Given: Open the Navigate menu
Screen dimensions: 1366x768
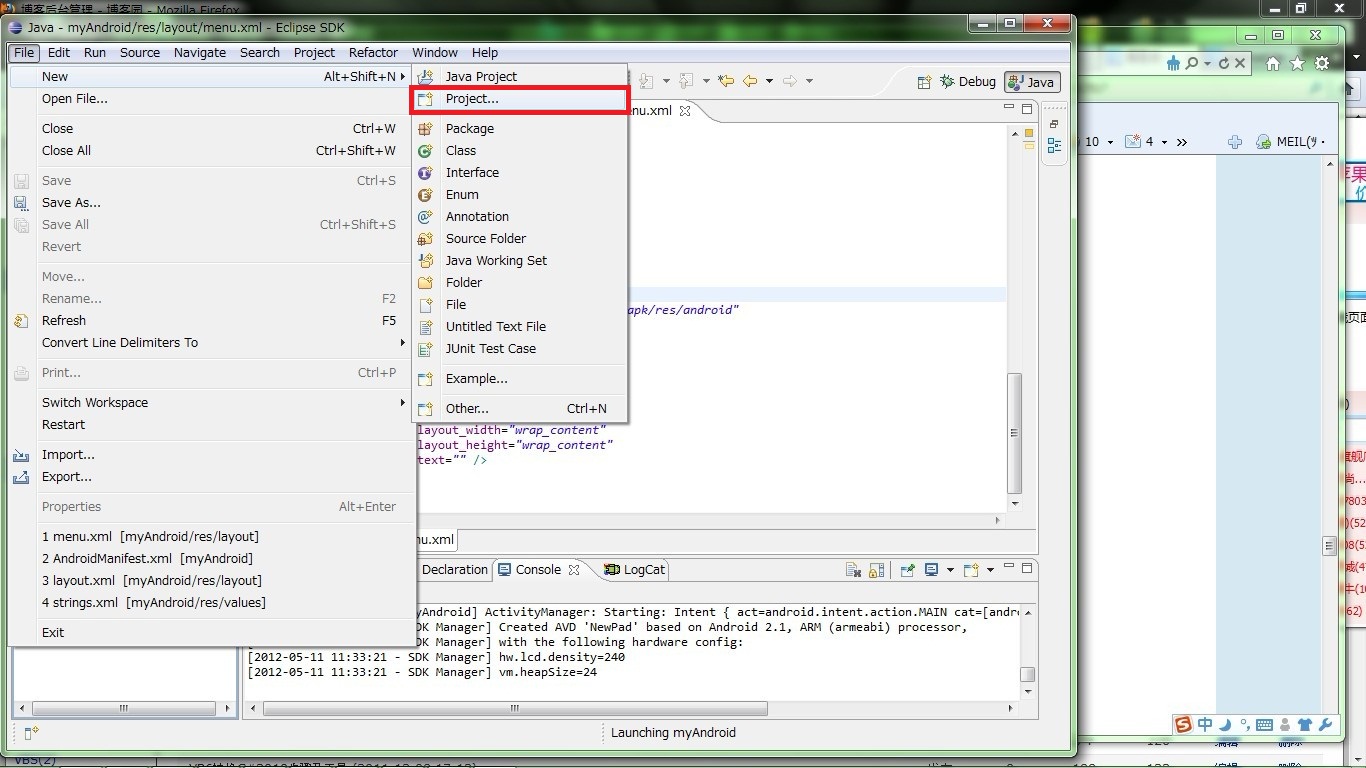Looking at the screenshot, I should click(x=200, y=52).
